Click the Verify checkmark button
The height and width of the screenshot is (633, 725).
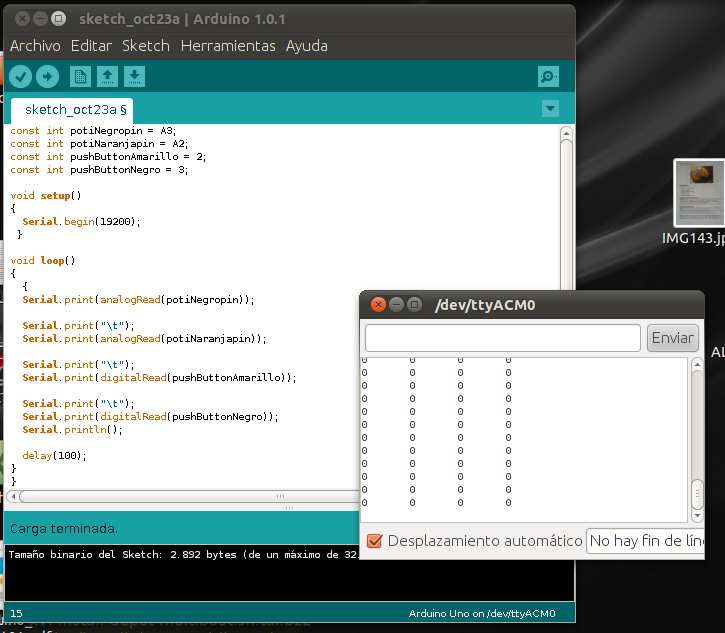pyautogui.click(x=20, y=76)
